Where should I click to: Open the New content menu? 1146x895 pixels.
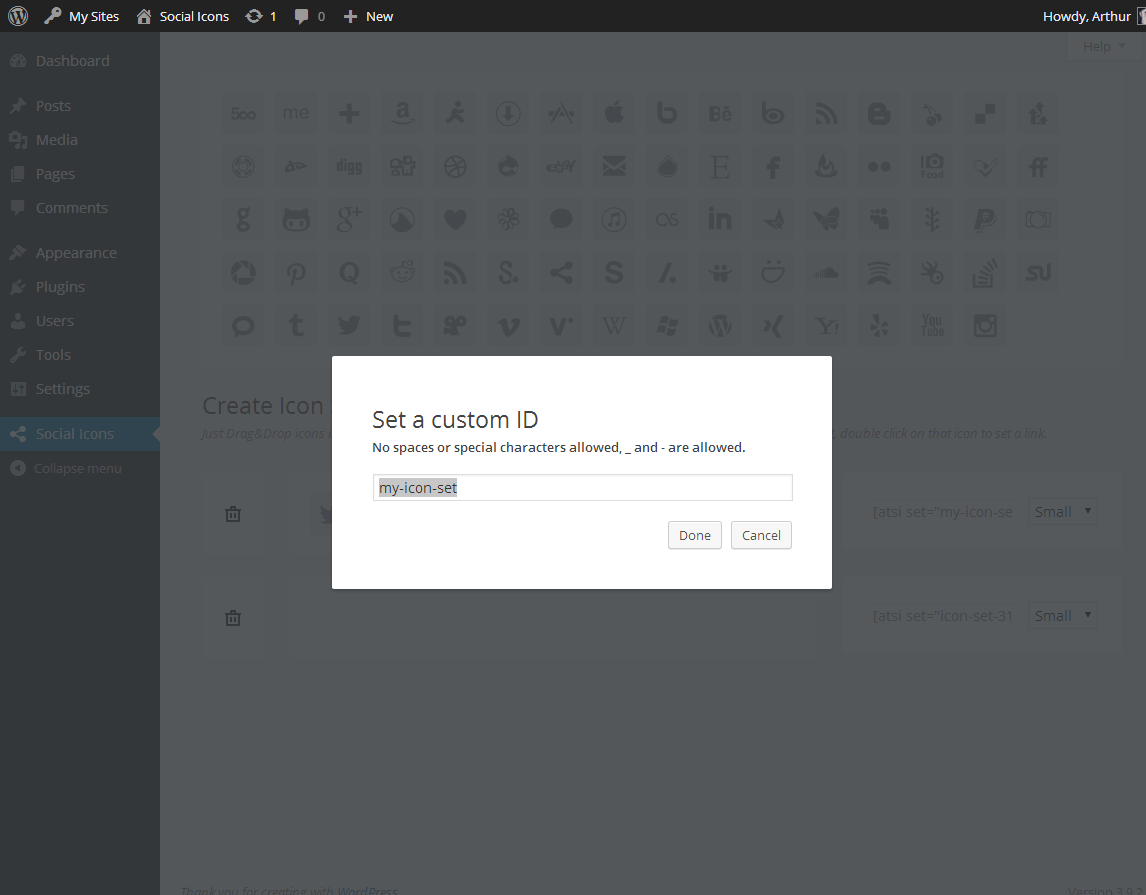coord(368,16)
